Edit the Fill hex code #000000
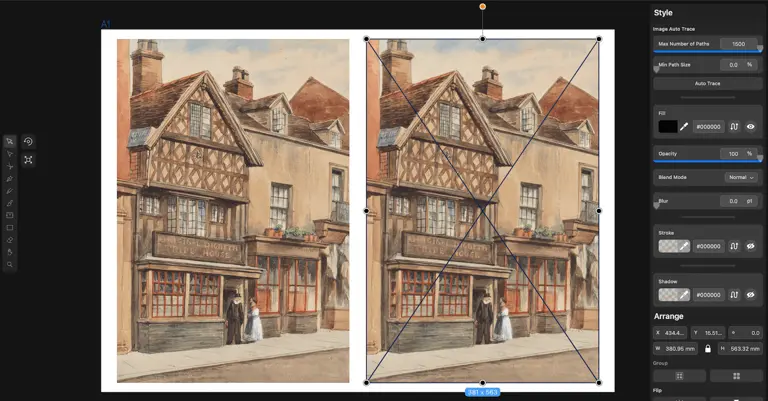768x401 pixels. [708, 127]
